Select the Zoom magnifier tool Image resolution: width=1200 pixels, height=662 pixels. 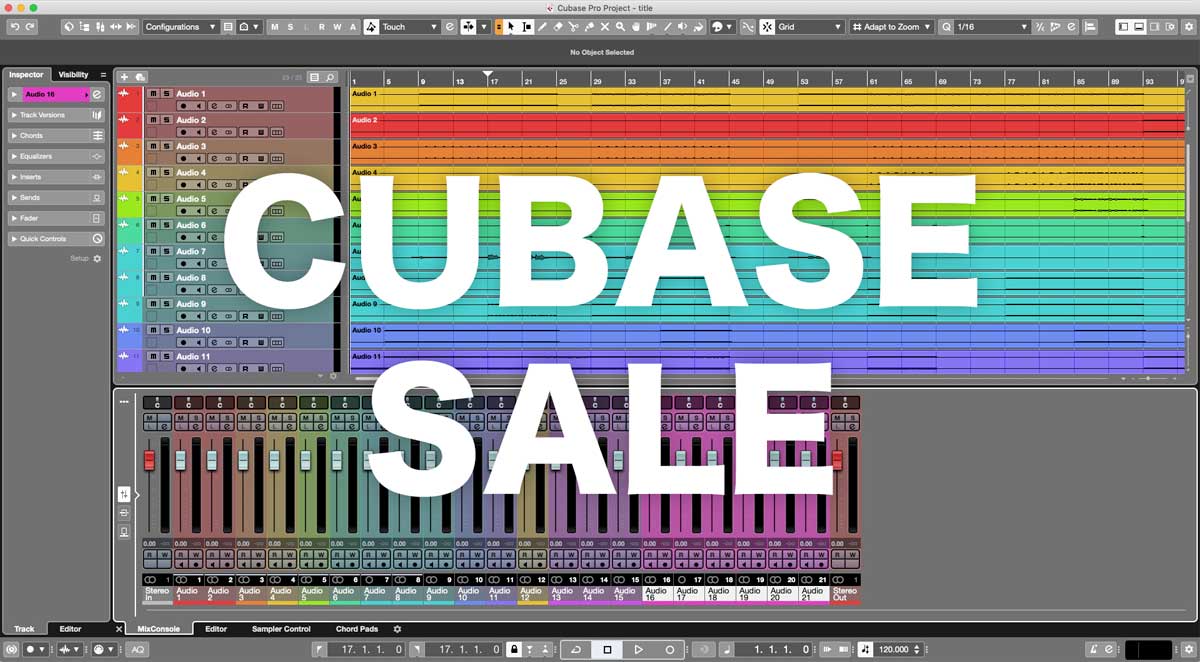(x=620, y=27)
